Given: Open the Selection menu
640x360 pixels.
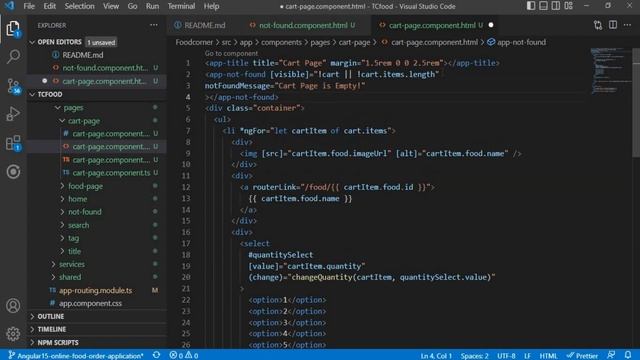Looking at the screenshot, I should [79, 6].
